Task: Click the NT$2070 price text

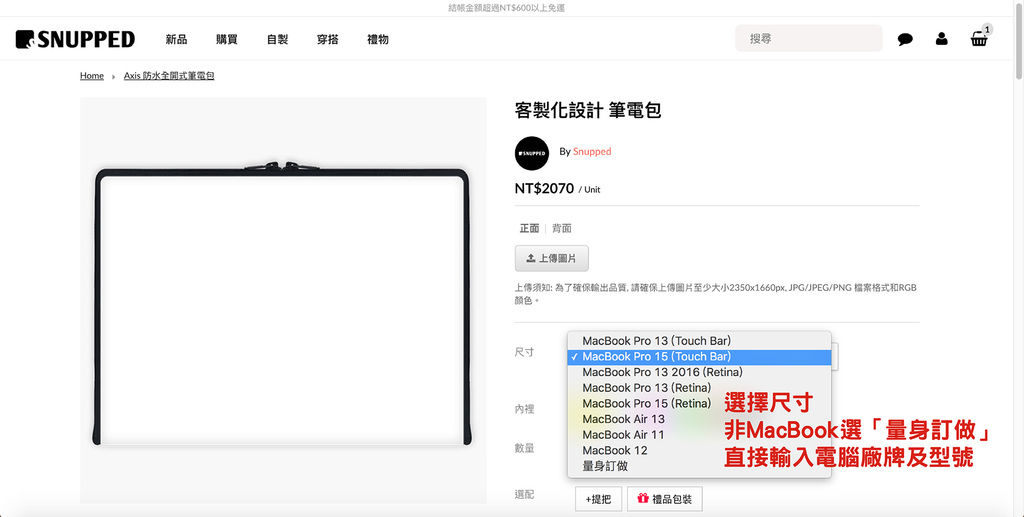Action: click(544, 189)
